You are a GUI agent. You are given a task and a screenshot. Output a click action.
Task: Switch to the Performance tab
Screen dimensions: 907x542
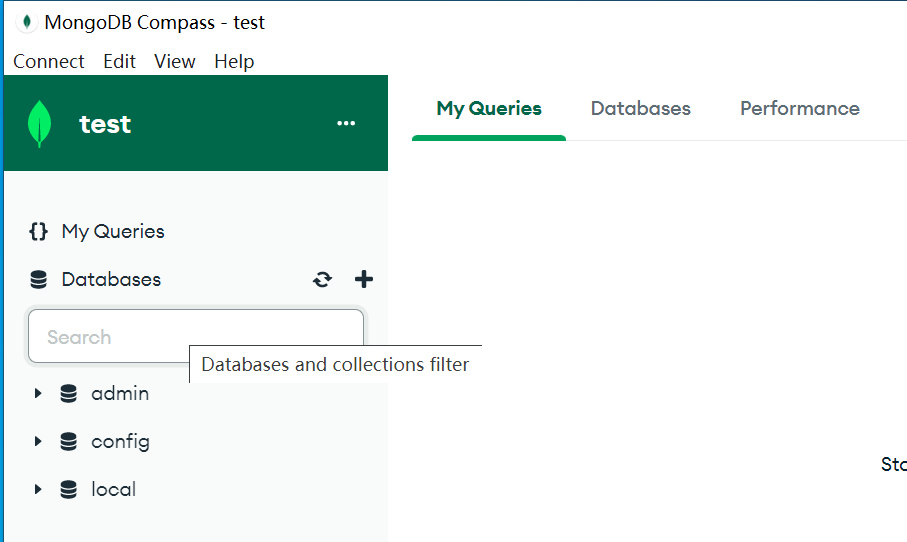(x=799, y=109)
